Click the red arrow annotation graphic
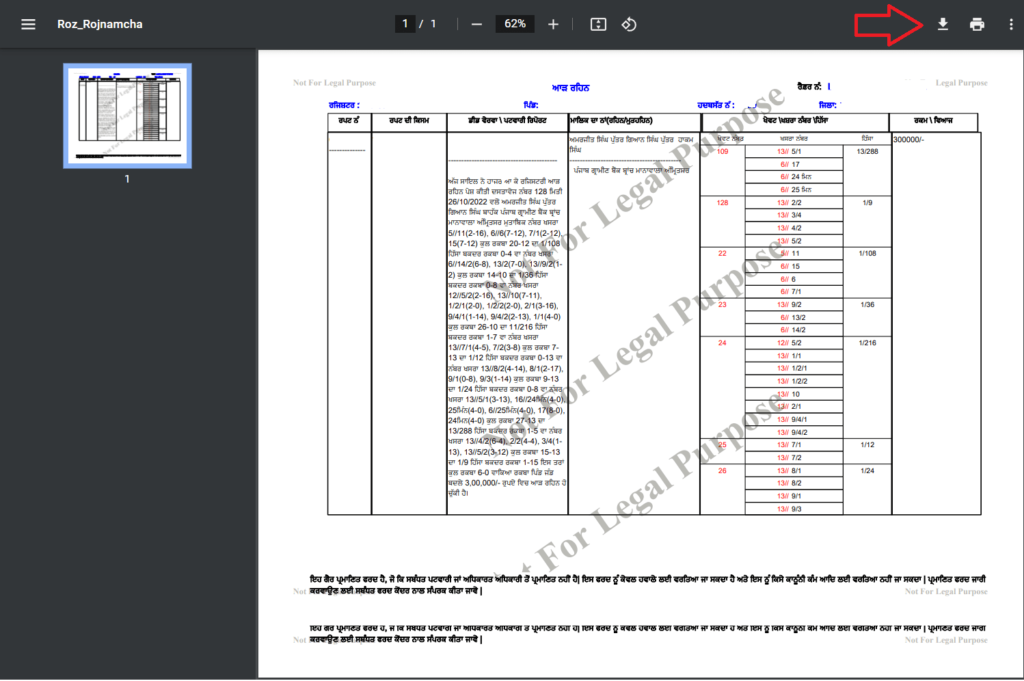Viewport: 1024px width, 681px height. (x=888, y=24)
